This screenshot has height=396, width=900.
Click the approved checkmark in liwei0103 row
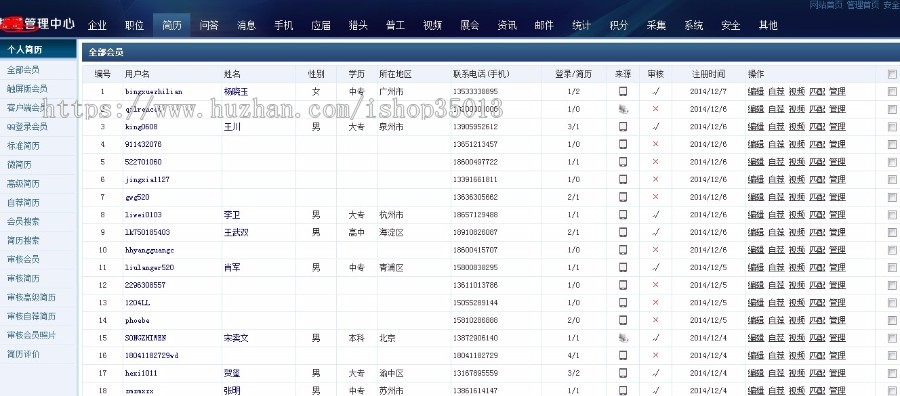[655, 215]
